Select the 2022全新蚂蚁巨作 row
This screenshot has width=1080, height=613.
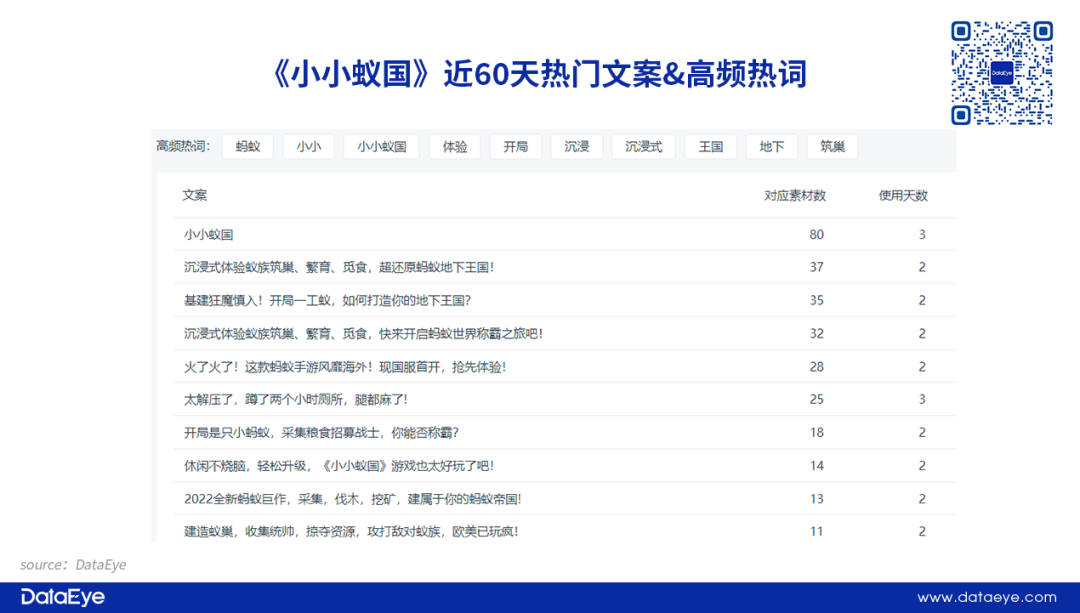352,499
